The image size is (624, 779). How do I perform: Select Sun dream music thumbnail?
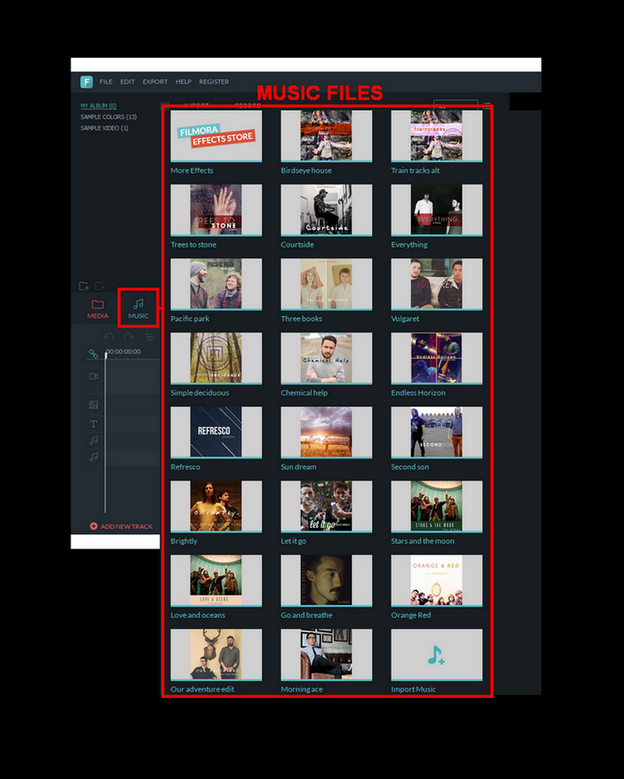(x=326, y=432)
